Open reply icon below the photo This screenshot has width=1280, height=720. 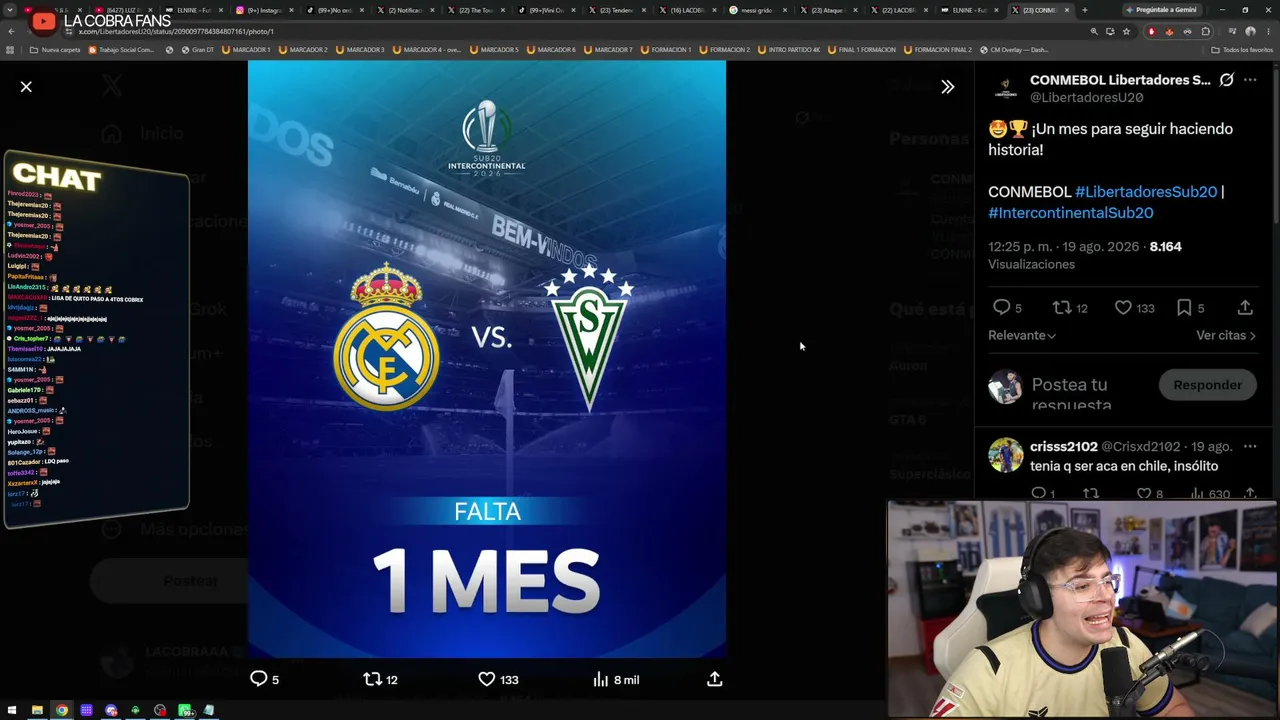[259, 679]
